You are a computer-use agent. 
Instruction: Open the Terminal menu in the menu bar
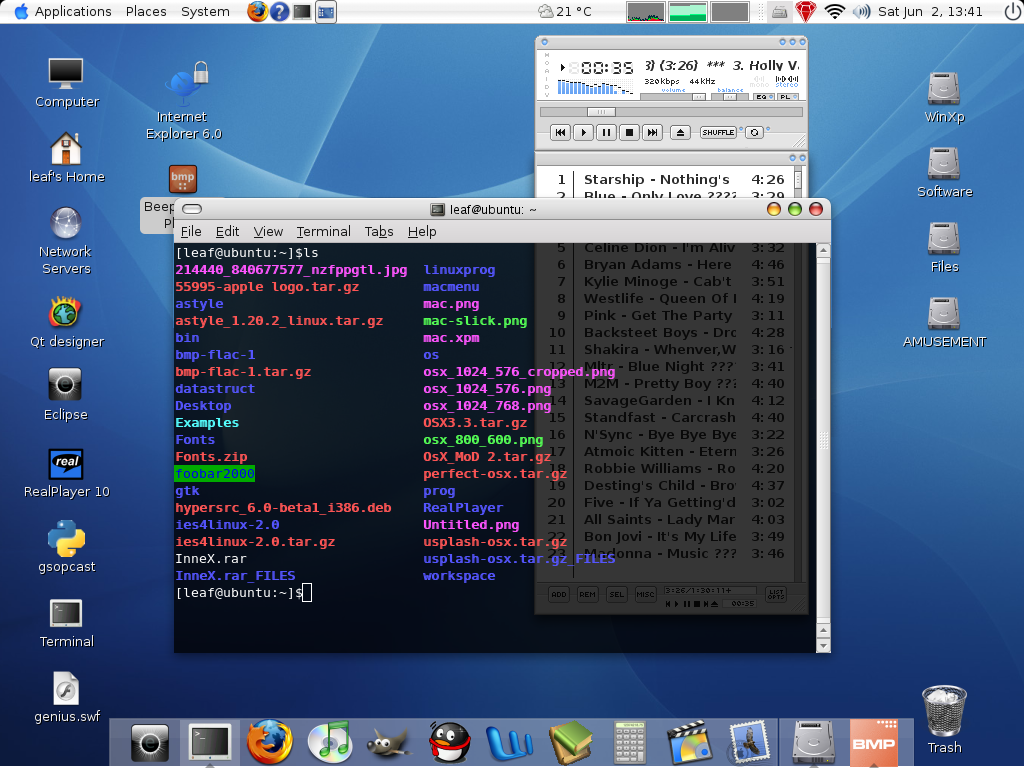tap(323, 232)
